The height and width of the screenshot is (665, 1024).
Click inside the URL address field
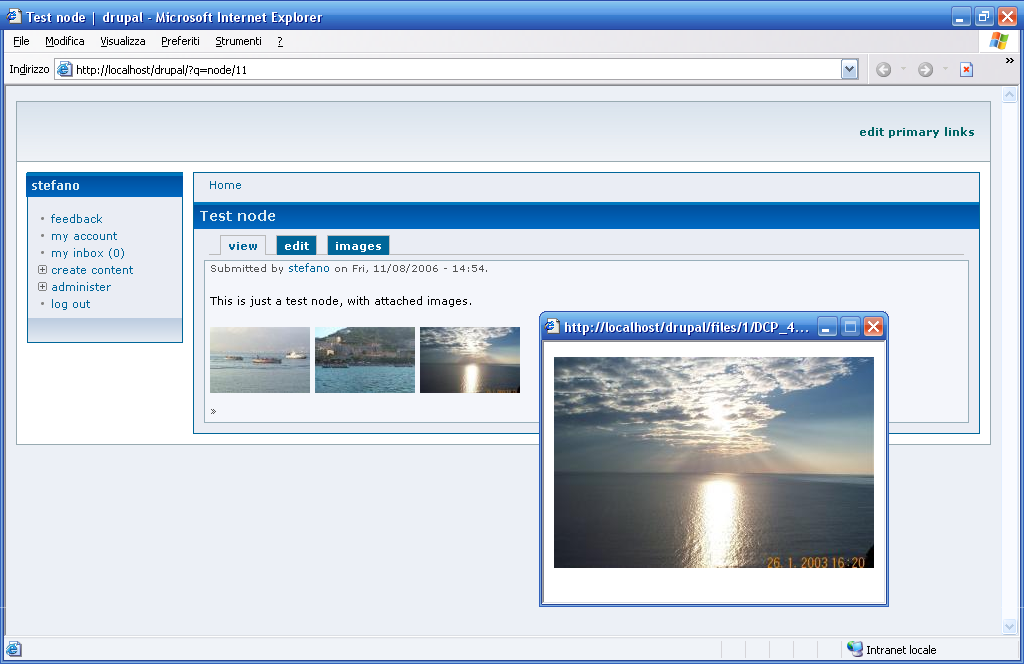point(450,70)
